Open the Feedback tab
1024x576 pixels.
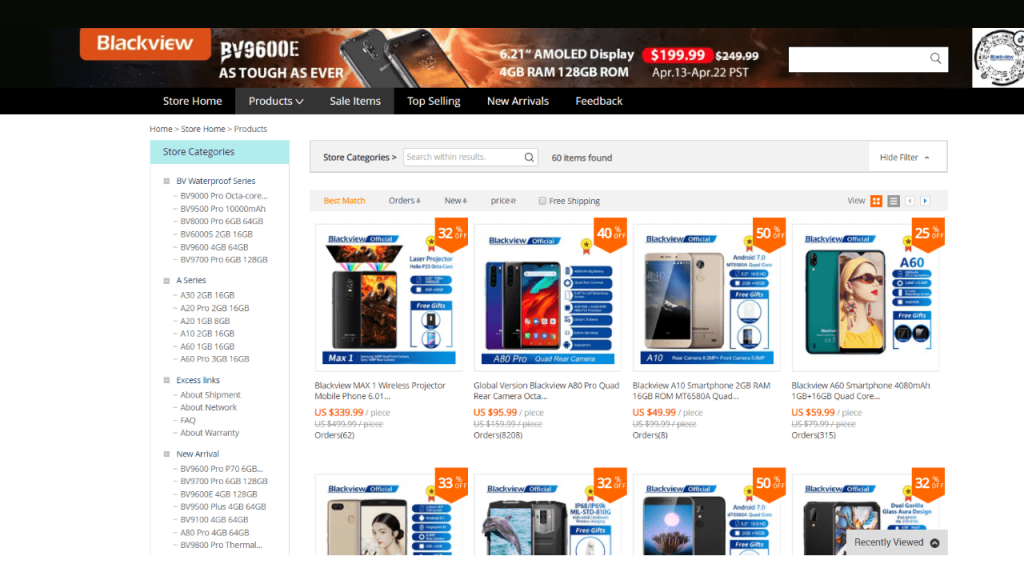pos(599,101)
